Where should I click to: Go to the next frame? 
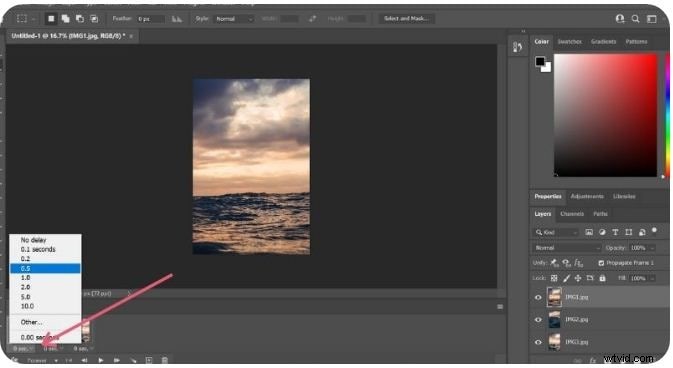coord(116,360)
